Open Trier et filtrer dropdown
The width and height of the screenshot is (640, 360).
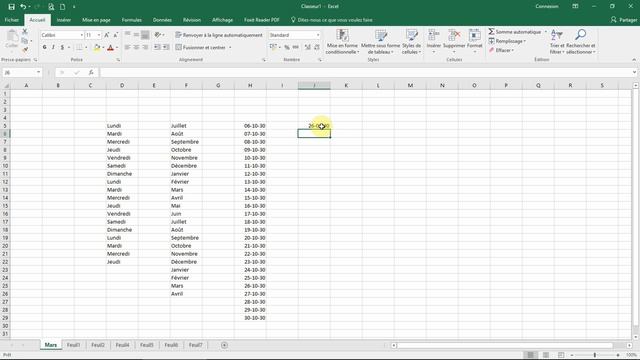pyautogui.click(x=557, y=41)
